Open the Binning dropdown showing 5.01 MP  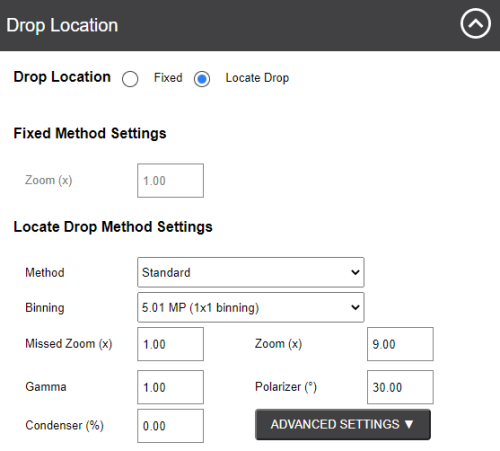[251, 307]
